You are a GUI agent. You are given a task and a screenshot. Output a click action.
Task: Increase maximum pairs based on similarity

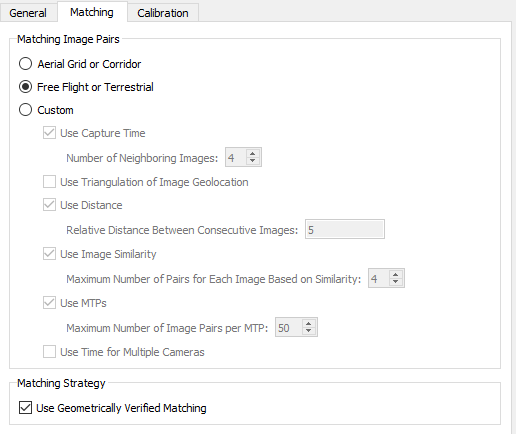point(396,275)
